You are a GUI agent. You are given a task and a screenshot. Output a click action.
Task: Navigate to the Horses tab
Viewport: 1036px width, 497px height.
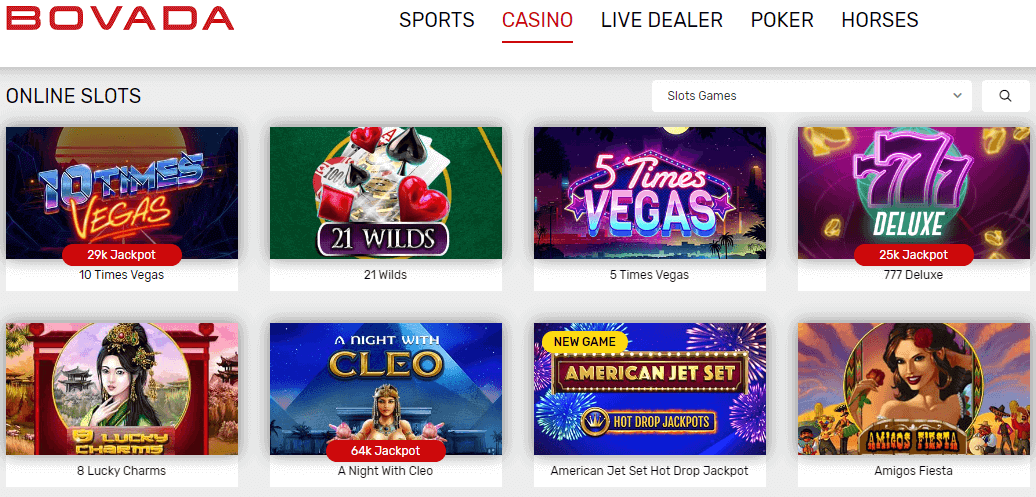pos(879,20)
